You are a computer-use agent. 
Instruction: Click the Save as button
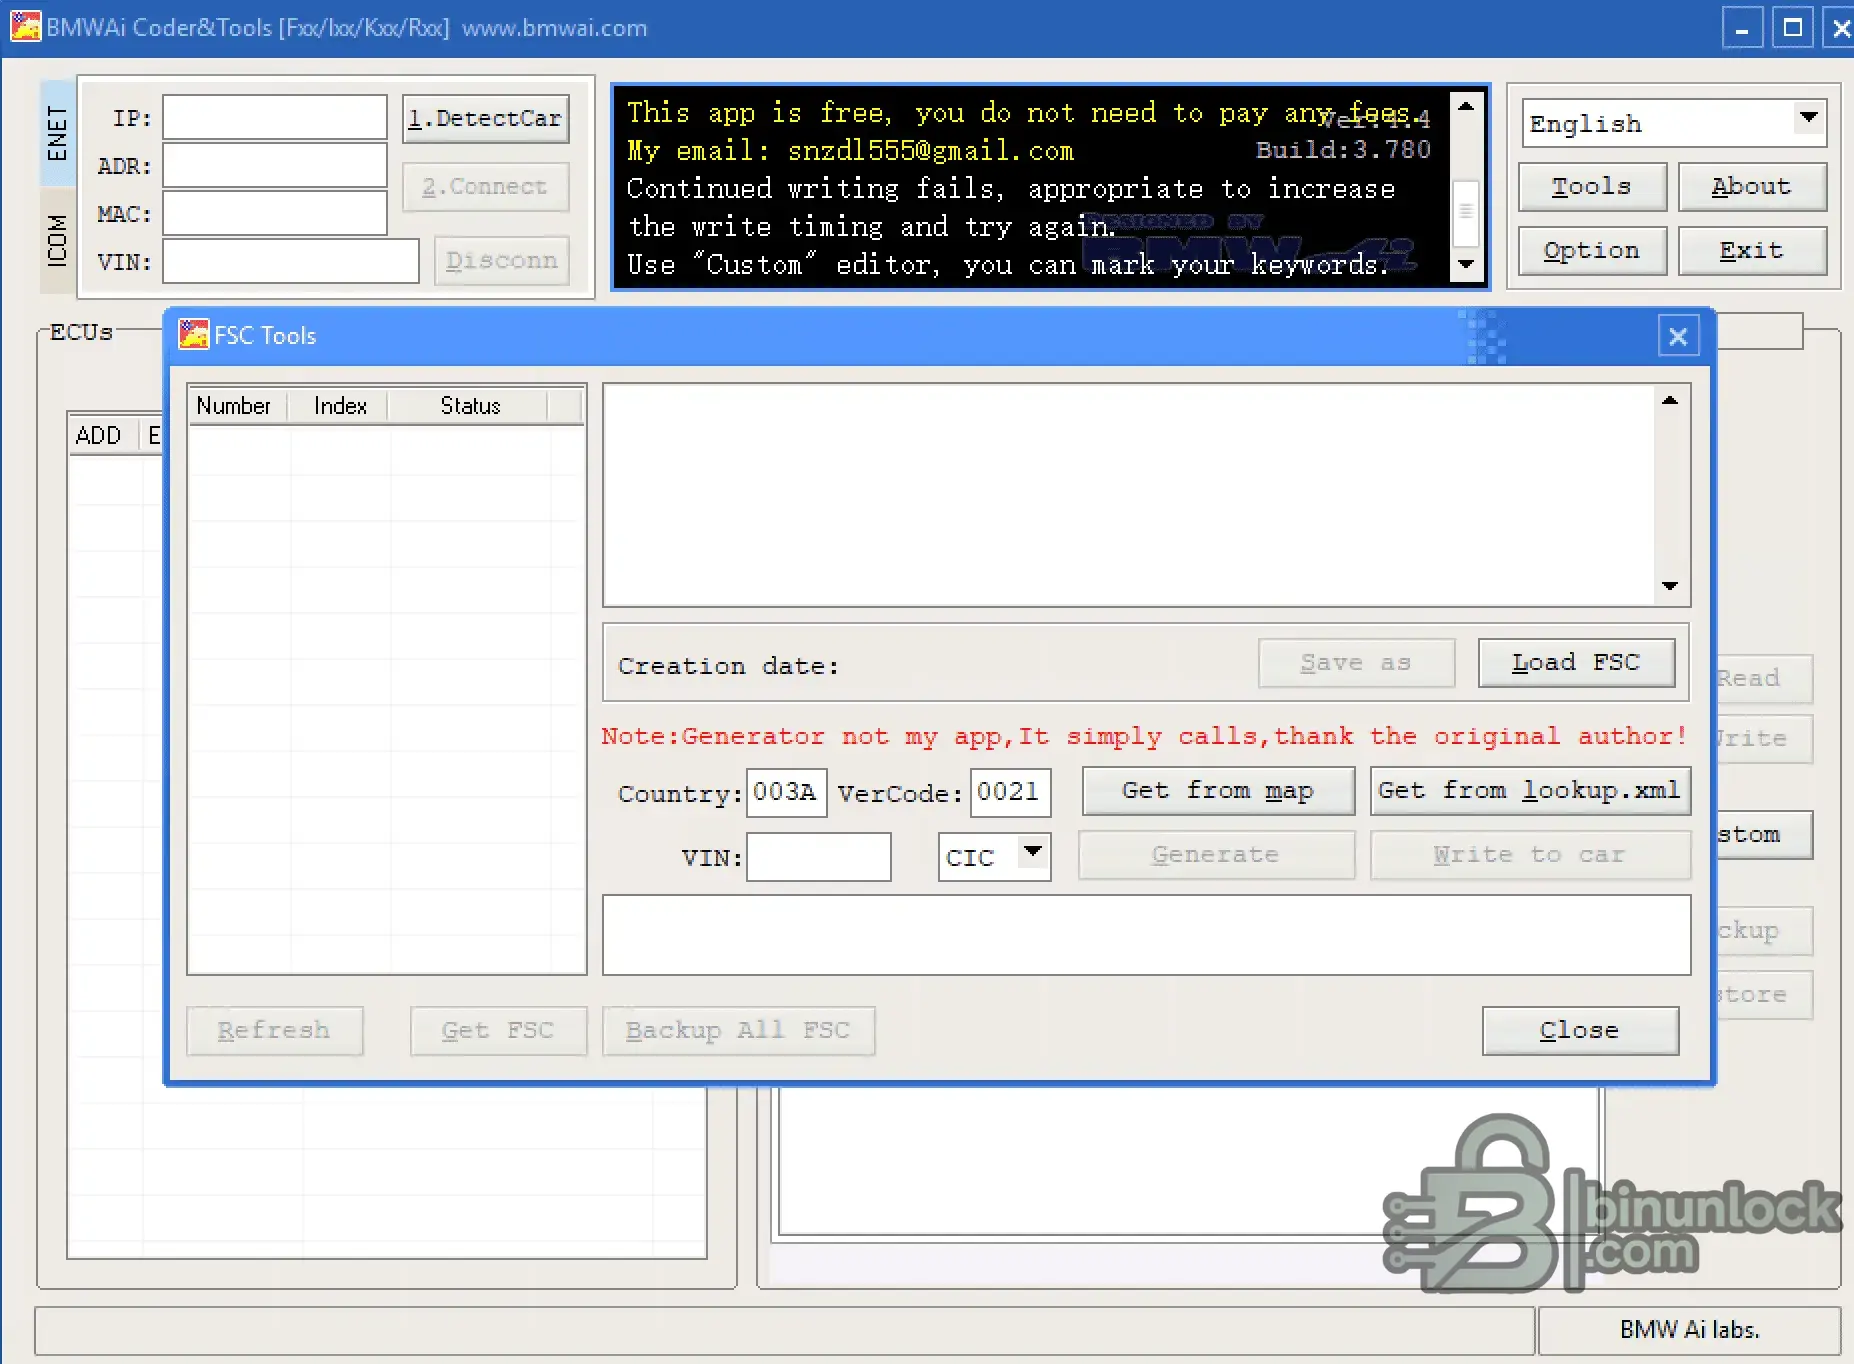tap(1356, 663)
